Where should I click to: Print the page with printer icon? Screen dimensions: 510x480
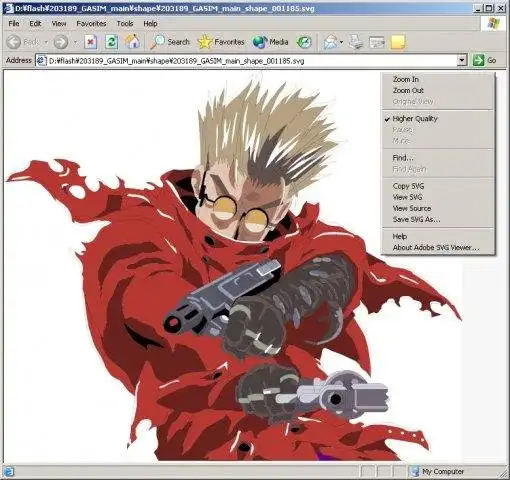356,42
